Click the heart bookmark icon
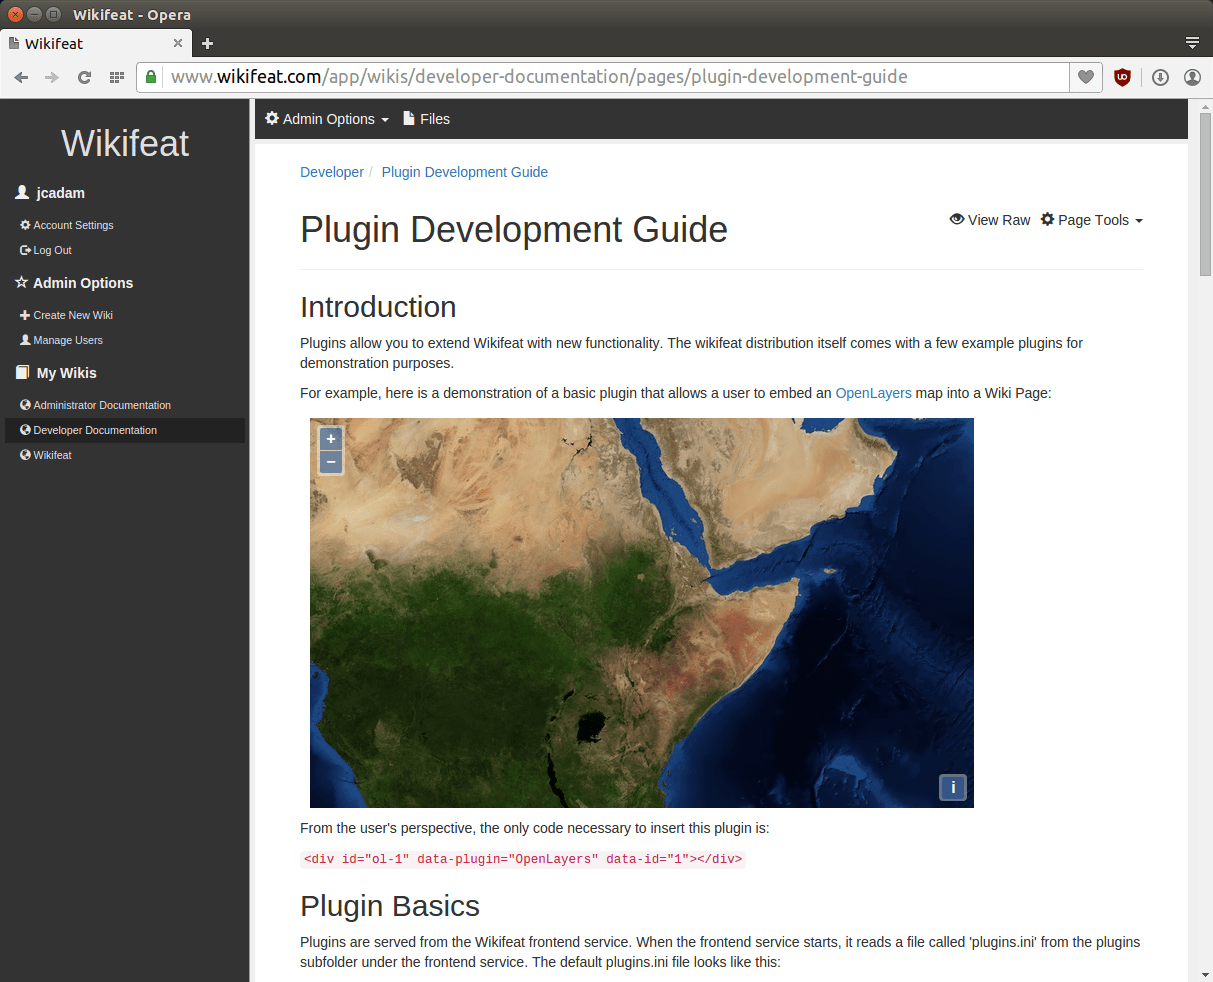The width and height of the screenshot is (1213, 982). (1085, 77)
